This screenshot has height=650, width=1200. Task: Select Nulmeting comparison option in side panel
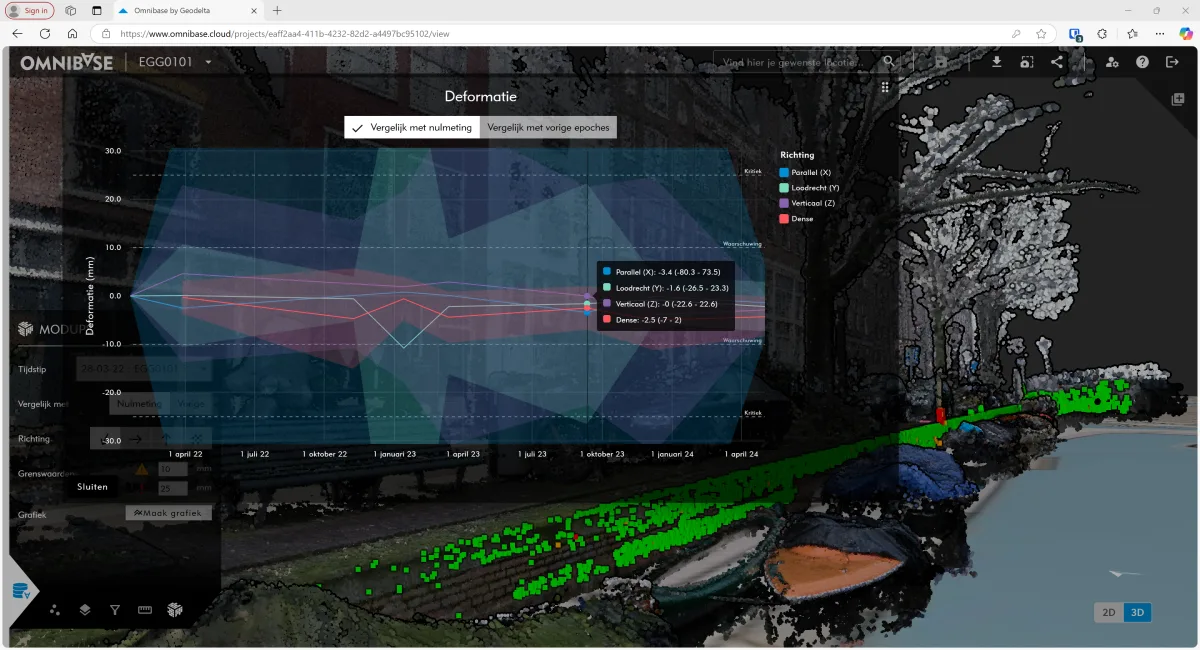(138, 404)
